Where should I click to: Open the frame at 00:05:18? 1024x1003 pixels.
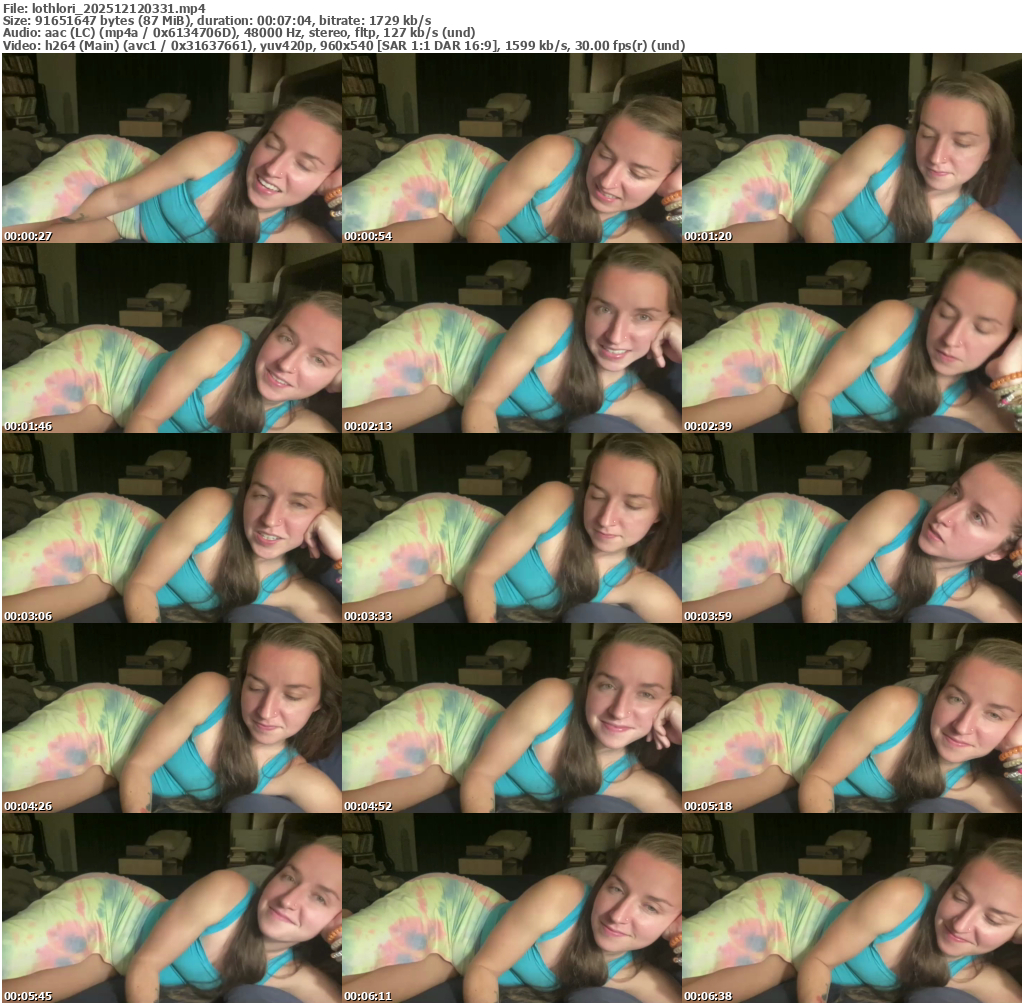coord(852,718)
